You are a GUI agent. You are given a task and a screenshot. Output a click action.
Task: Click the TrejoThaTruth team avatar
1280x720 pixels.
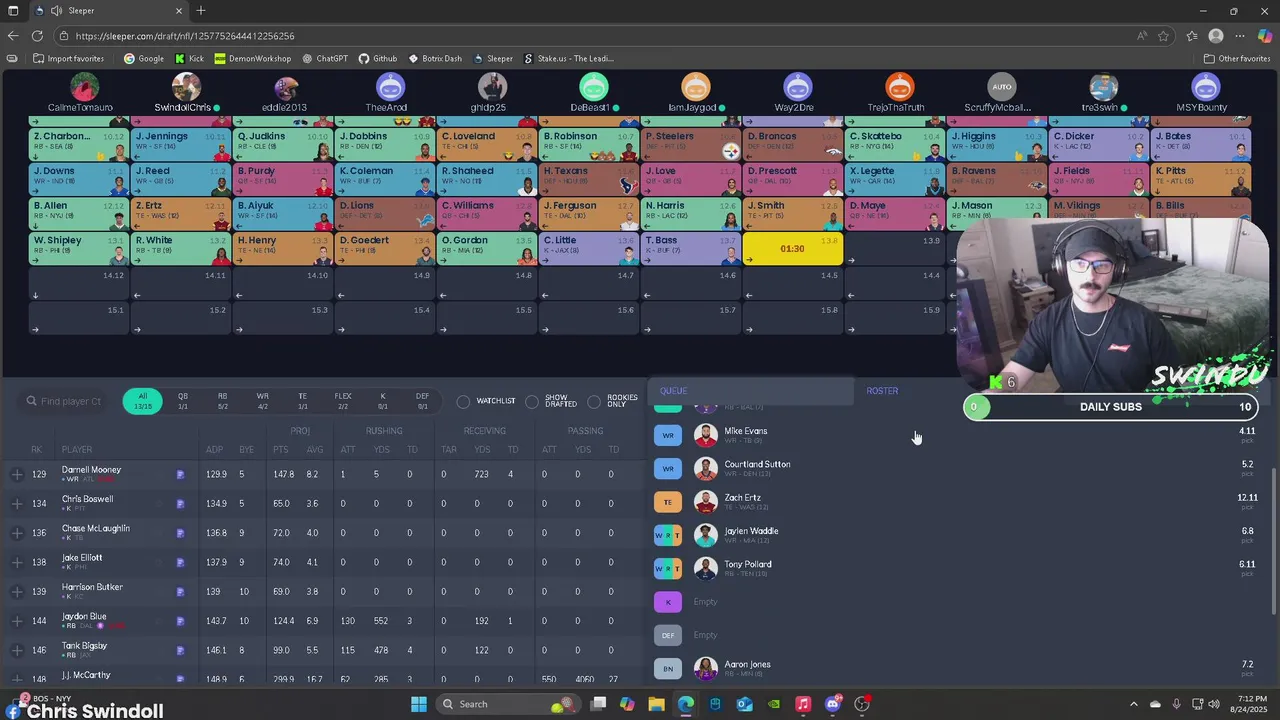[899, 87]
